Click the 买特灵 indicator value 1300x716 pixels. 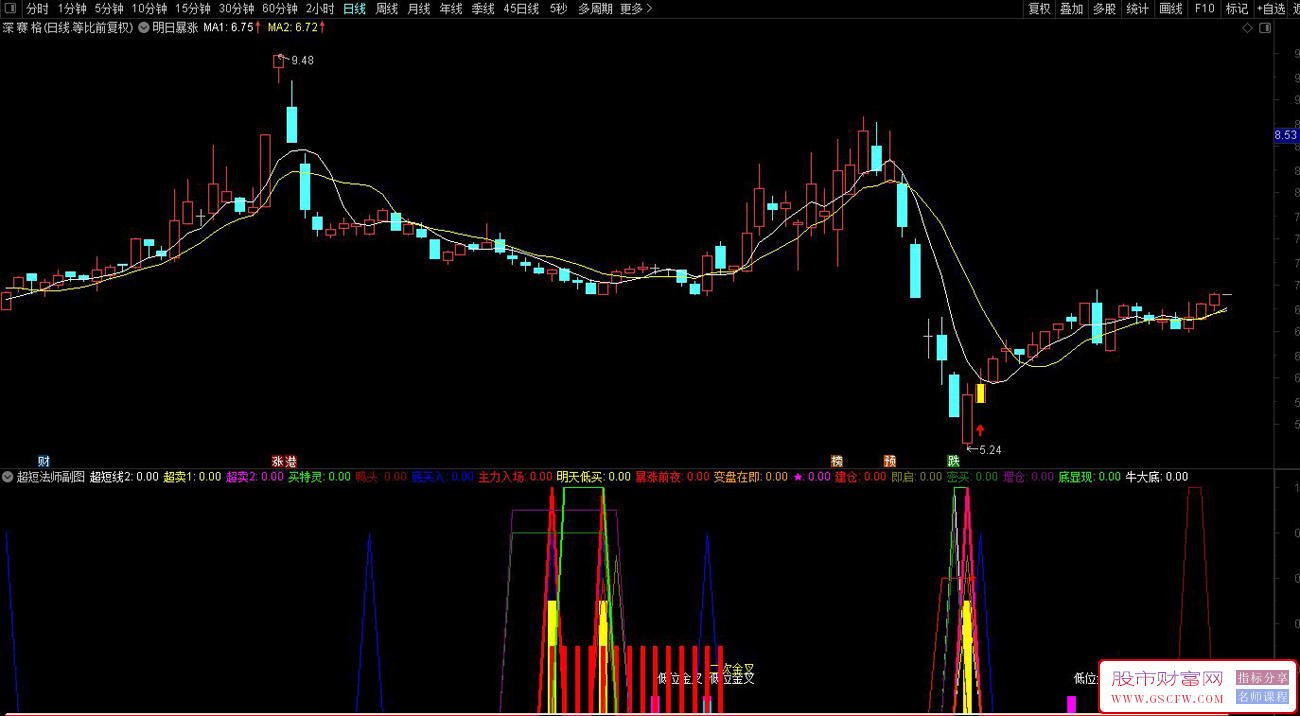tap(320, 477)
